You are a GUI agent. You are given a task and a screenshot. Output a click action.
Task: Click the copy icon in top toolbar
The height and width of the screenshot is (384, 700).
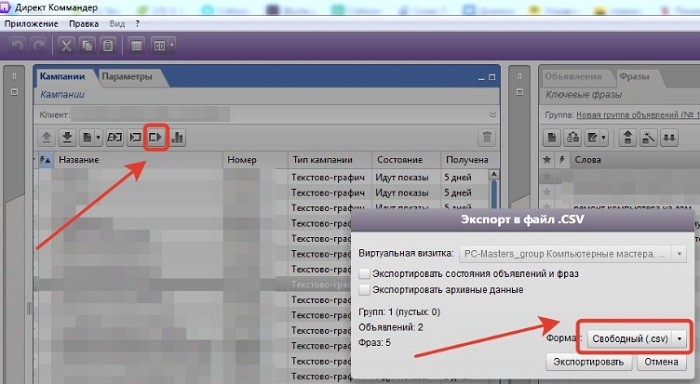click(x=87, y=45)
